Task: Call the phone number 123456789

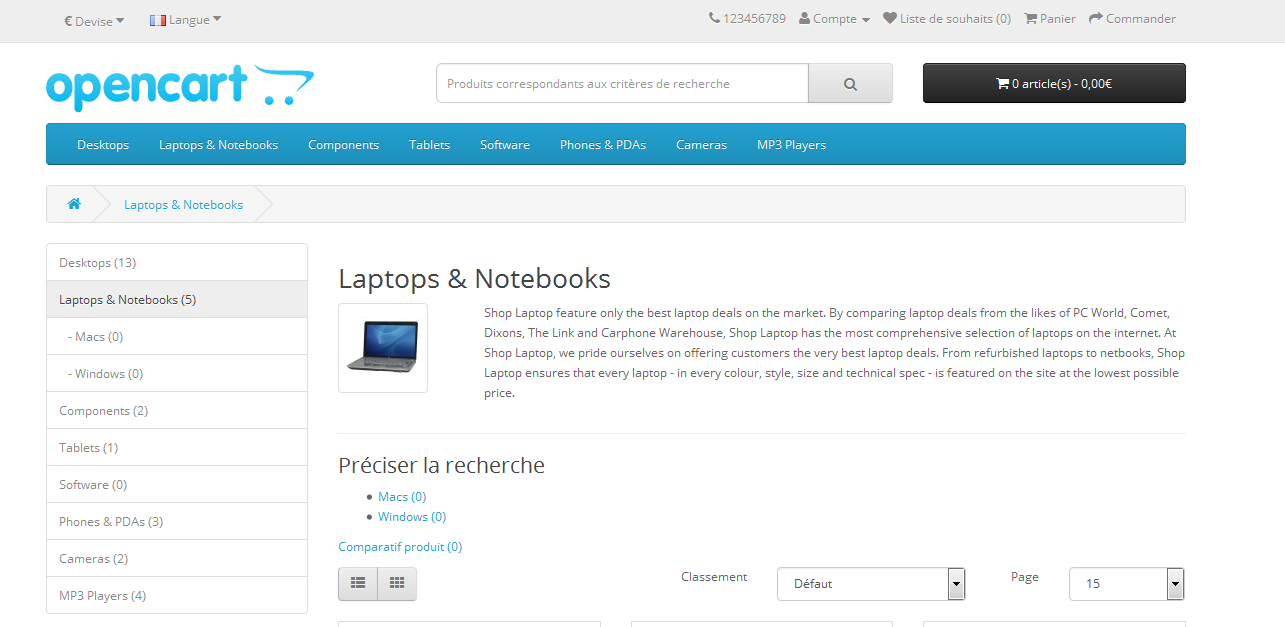Action: point(747,19)
